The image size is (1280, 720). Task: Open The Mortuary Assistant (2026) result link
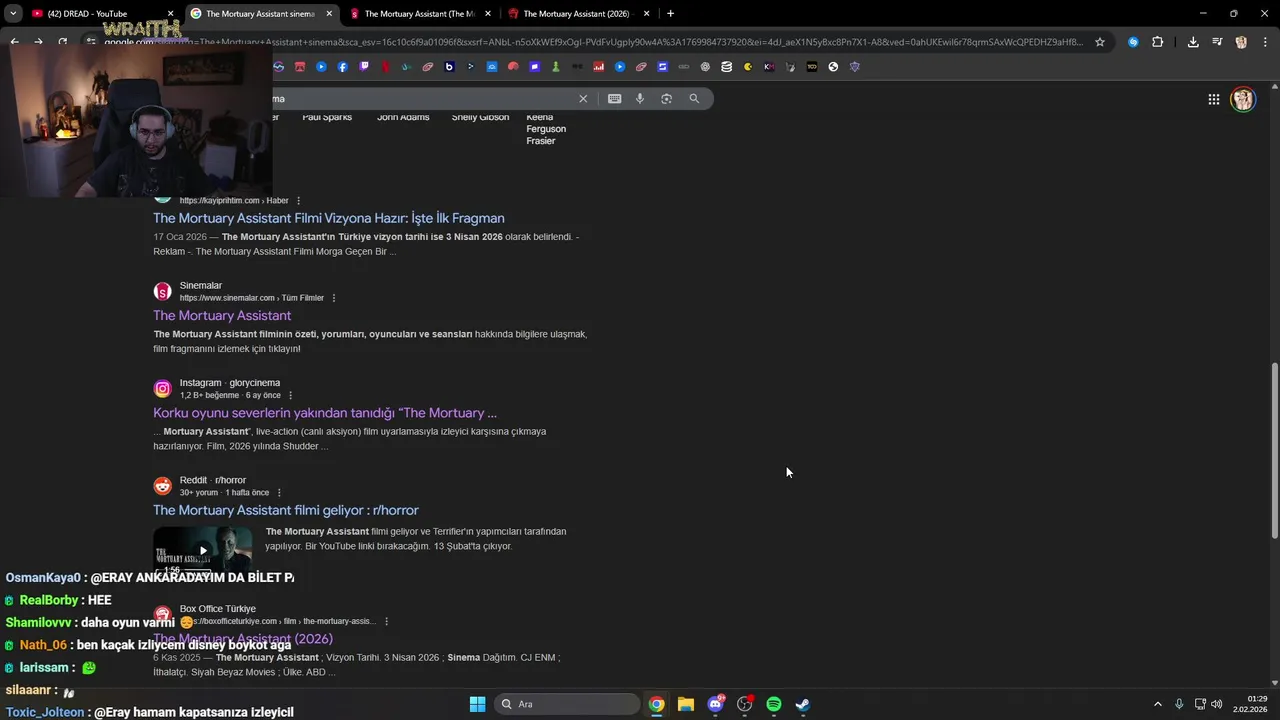(243, 639)
